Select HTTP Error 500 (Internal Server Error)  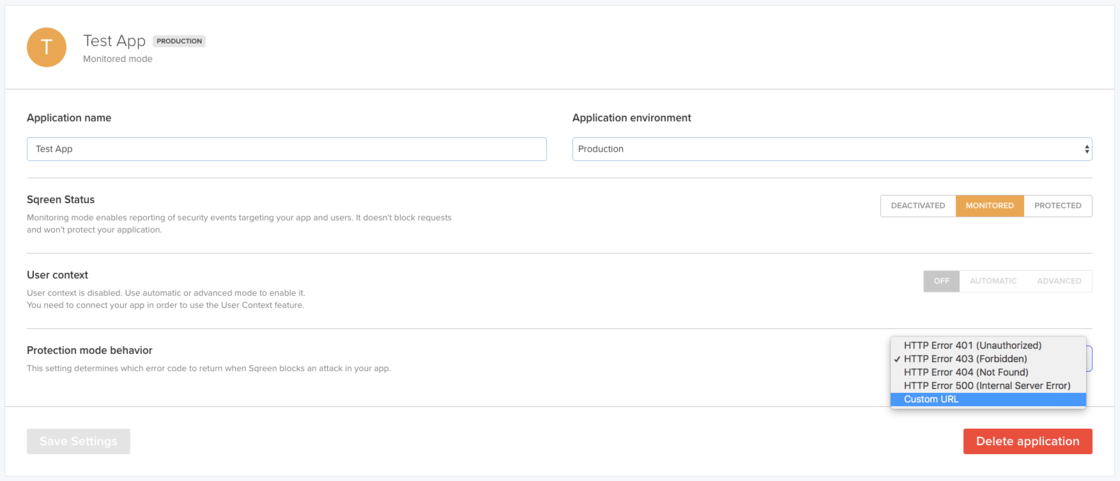pyautogui.click(x=986, y=386)
